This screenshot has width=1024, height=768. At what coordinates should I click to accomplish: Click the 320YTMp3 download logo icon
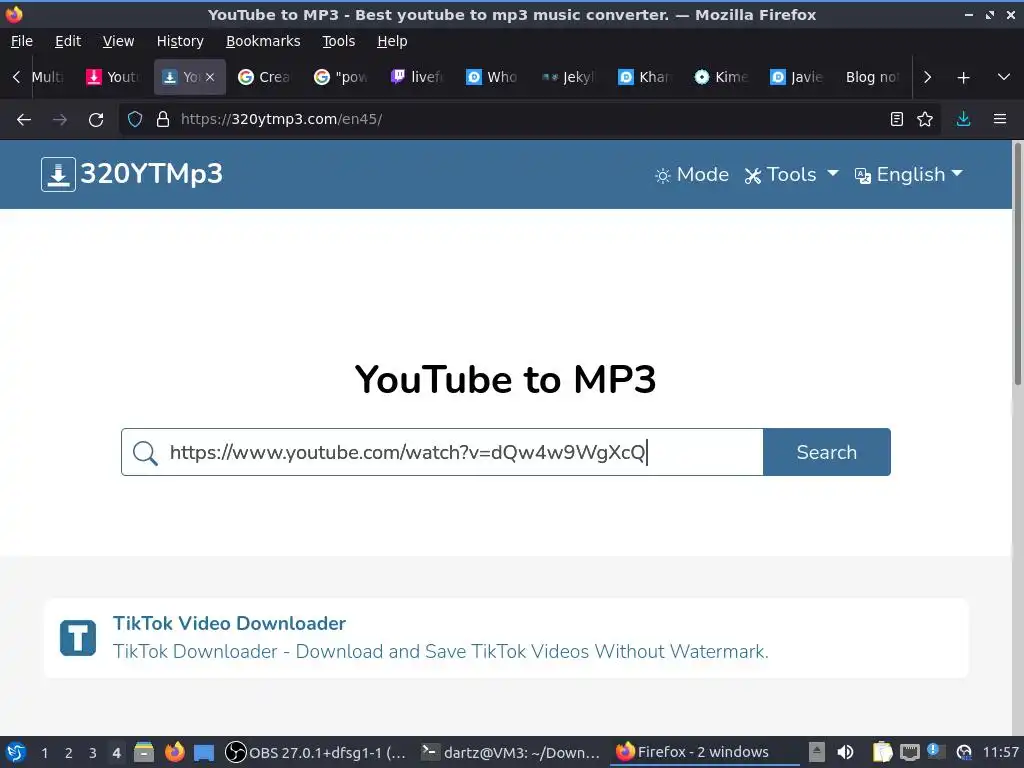pos(58,174)
